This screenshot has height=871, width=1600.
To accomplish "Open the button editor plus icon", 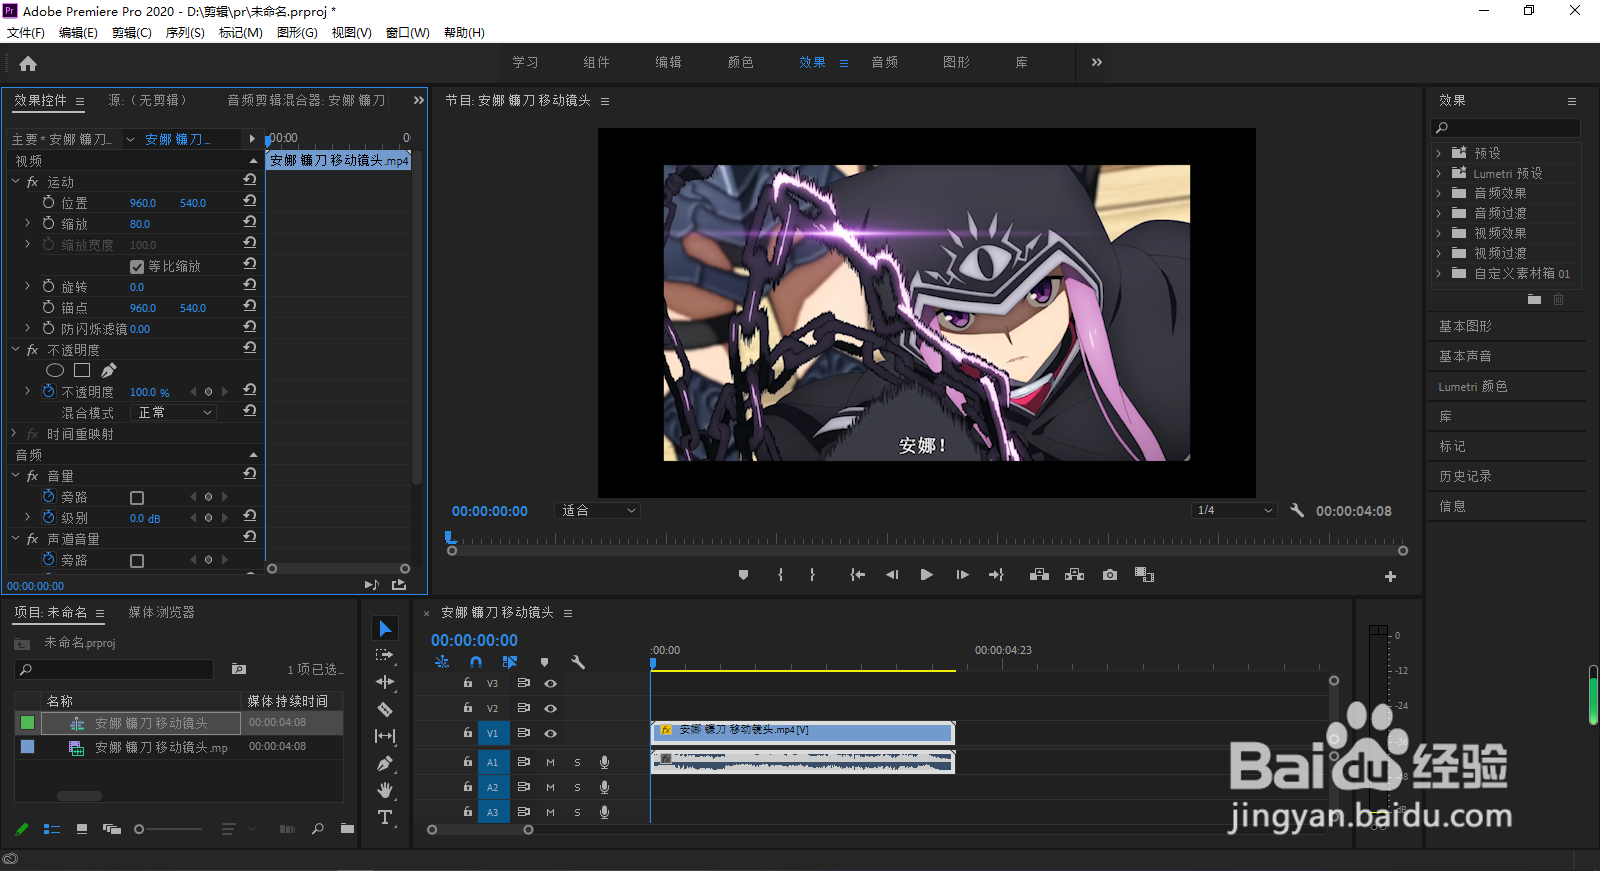I will (x=1390, y=576).
